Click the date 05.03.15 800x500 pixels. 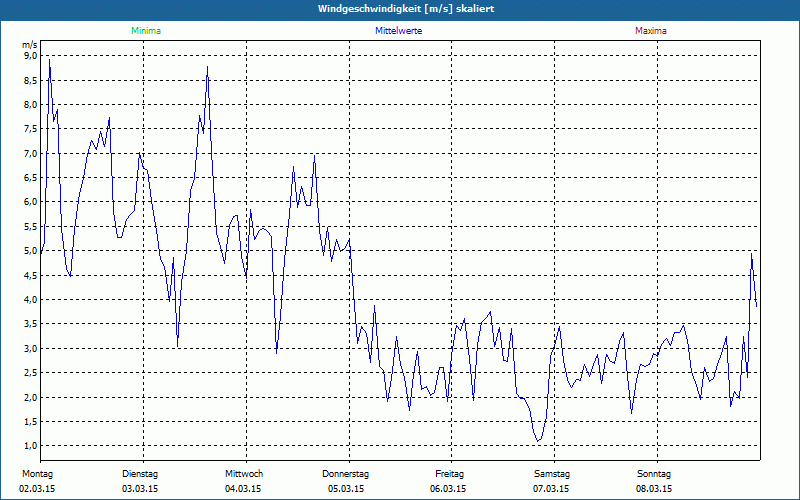[x=346, y=489]
